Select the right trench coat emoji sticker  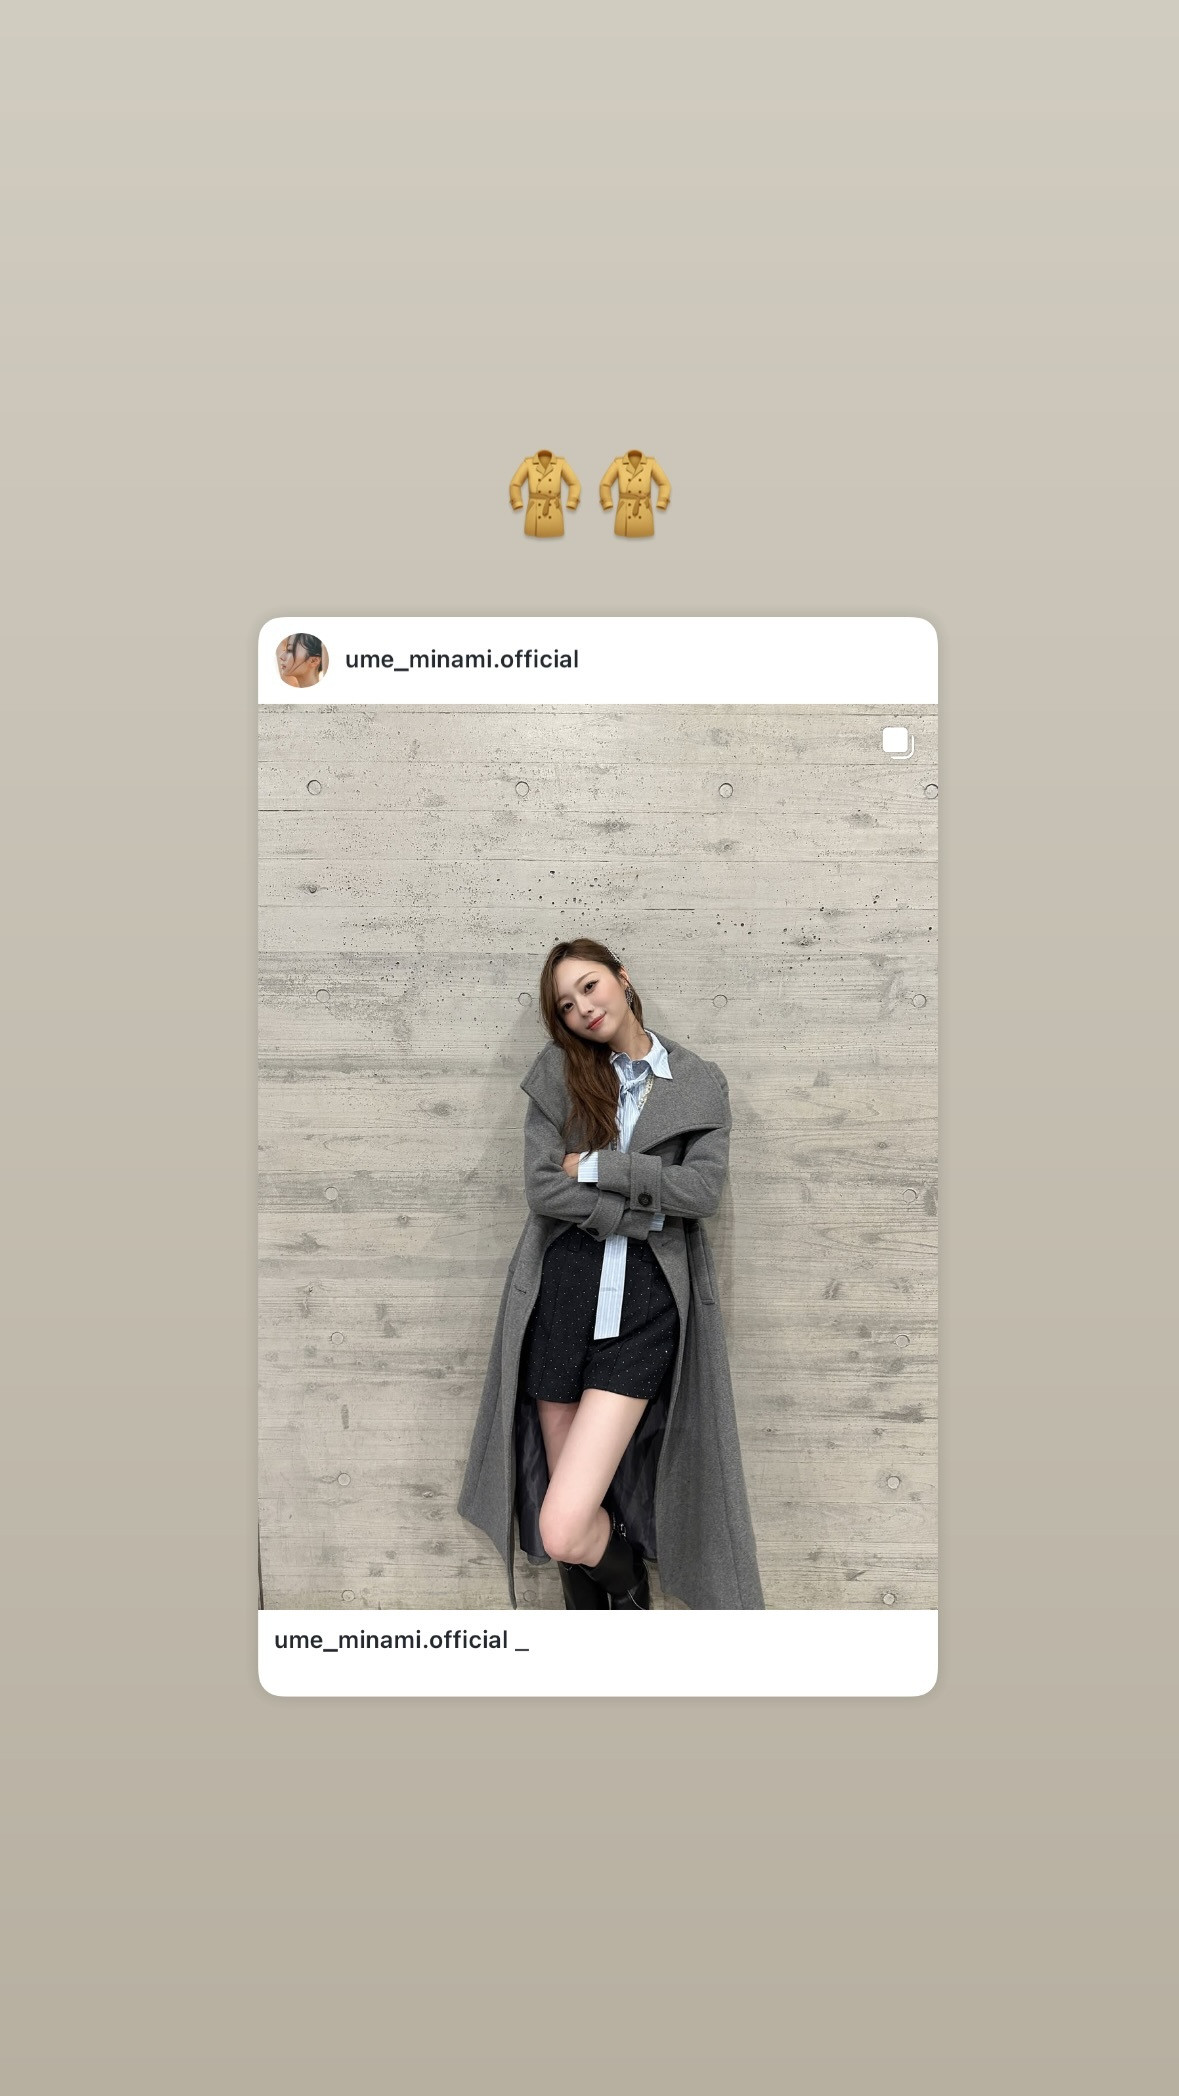click(x=634, y=494)
